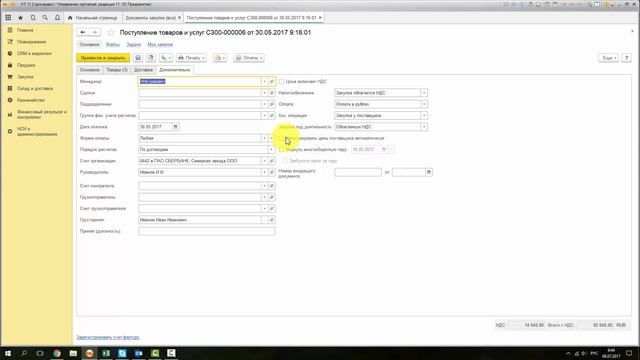This screenshot has height=360, width=640.
Task: Save the document with the diskette icon
Action: (x=138, y=58)
